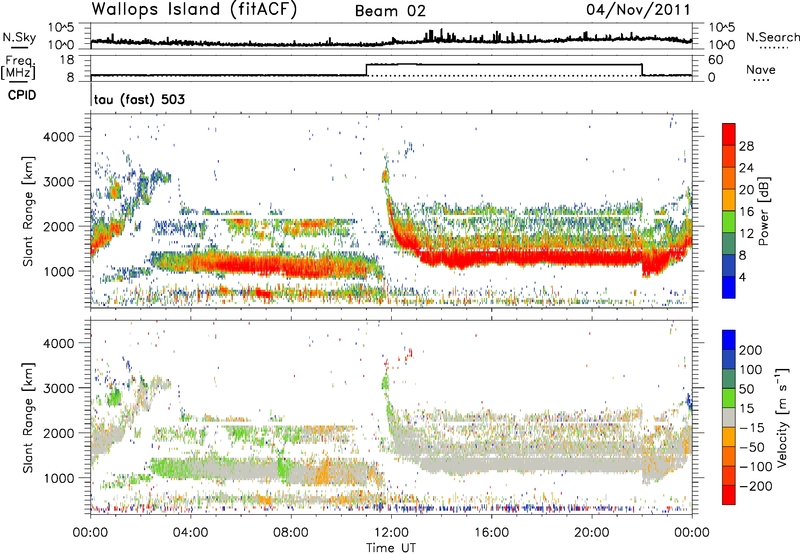Click the '08:00' time tick label
Viewport: 800px width, 554px height.
[x=291, y=533]
